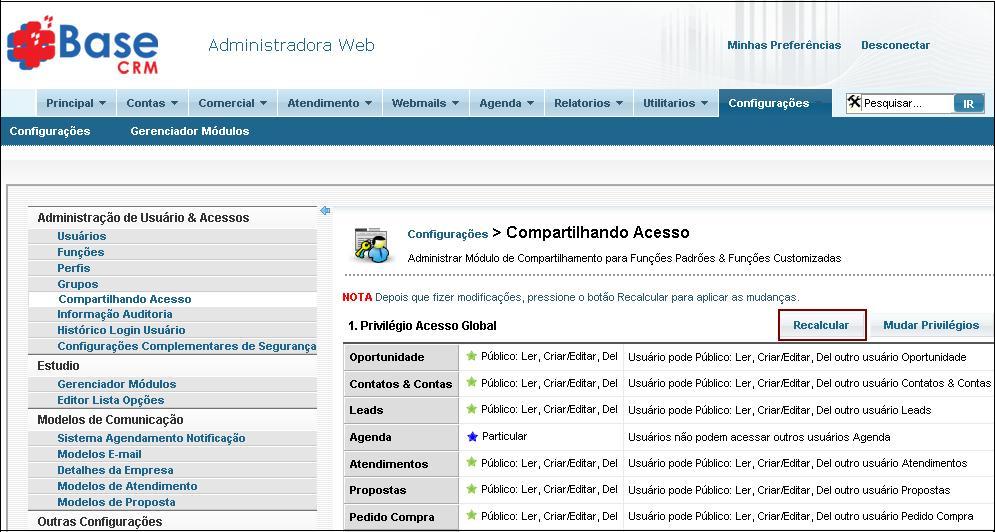Click the green star in the Leads row
This screenshot has height=532, width=995.
pyautogui.click(x=471, y=410)
